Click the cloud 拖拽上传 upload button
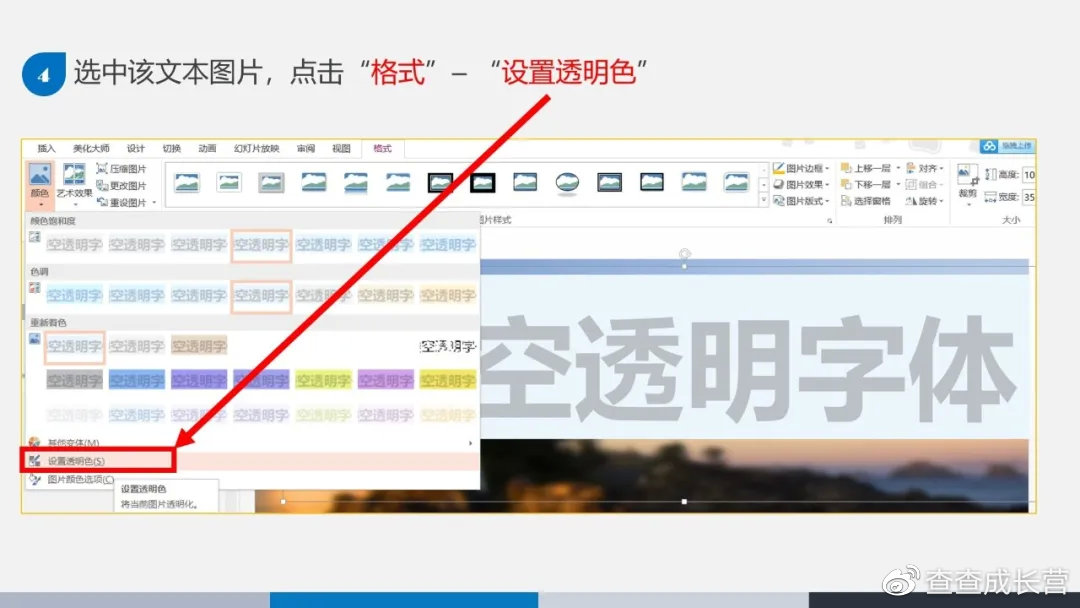The height and width of the screenshot is (608, 1080). tap(1006, 146)
